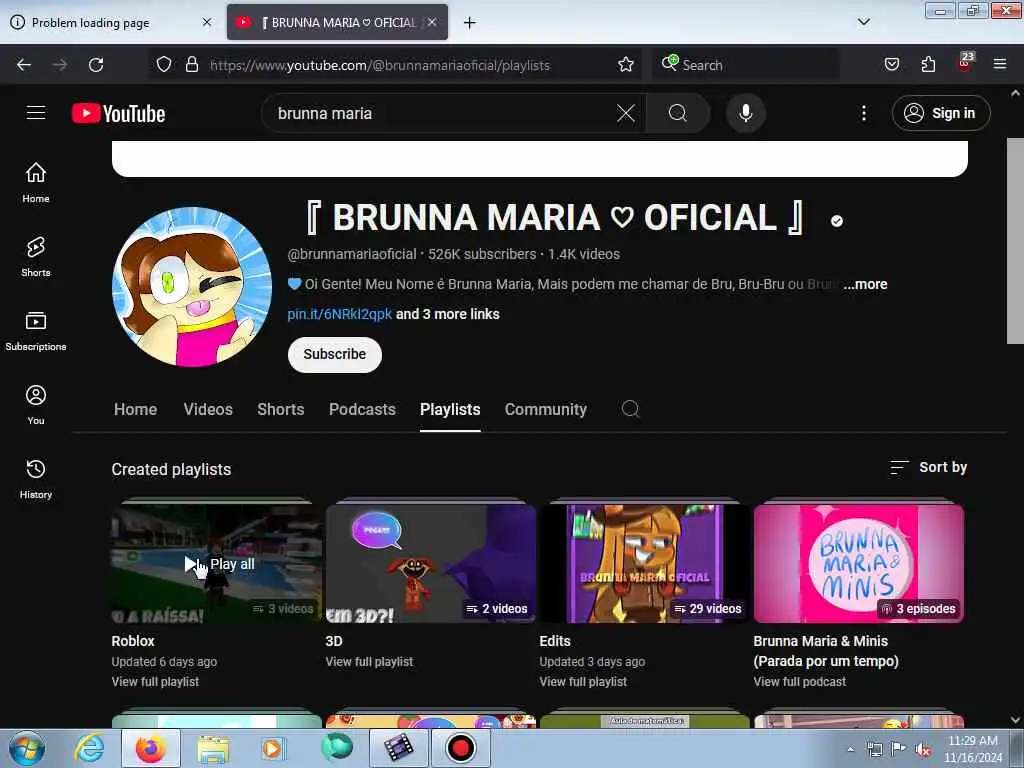Image resolution: width=1024 pixels, height=768 pixels.
Task: Go back with browser back arrow
Action: pyautogui.click(x=24, y=65)
